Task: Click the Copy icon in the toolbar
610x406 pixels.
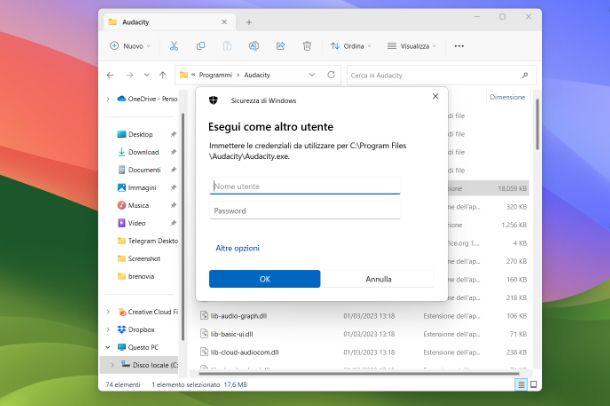Action: pyautogui.click(x=201, y=46)
